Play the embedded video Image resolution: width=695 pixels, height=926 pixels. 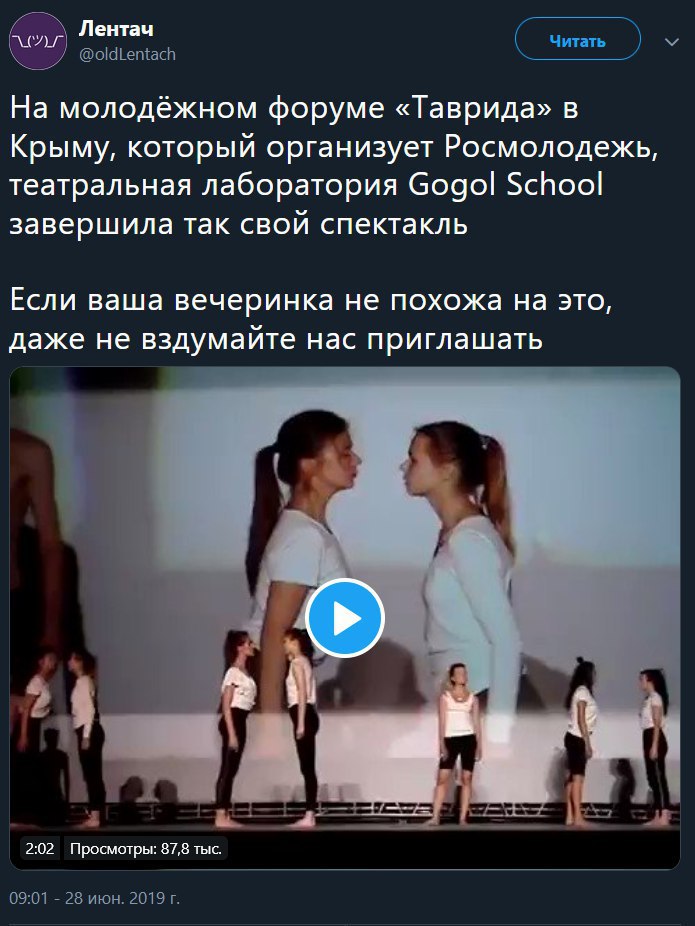pos(345,618)
